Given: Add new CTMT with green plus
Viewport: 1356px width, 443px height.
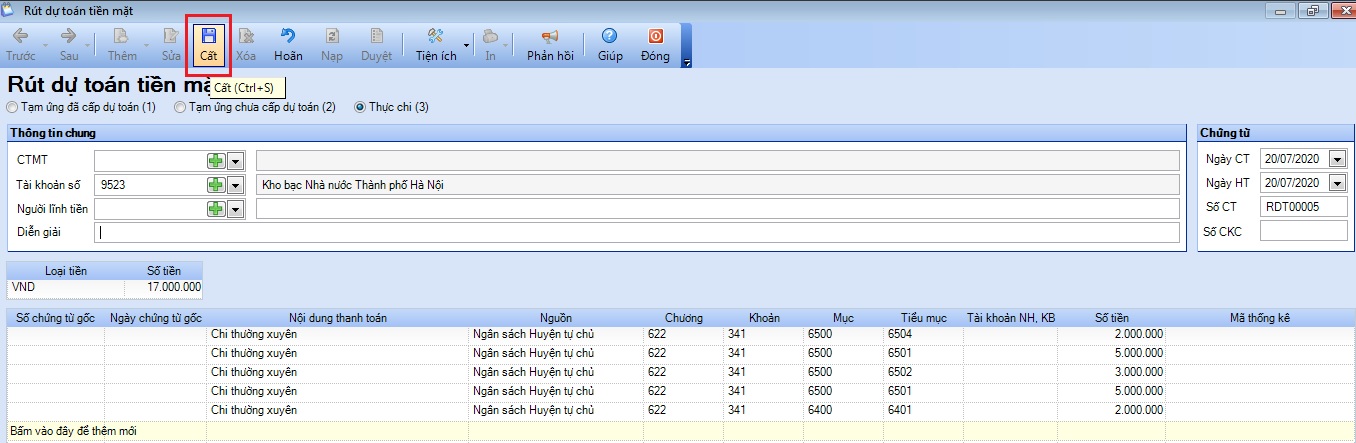Looking at the screenshot, I should [216, 160].
